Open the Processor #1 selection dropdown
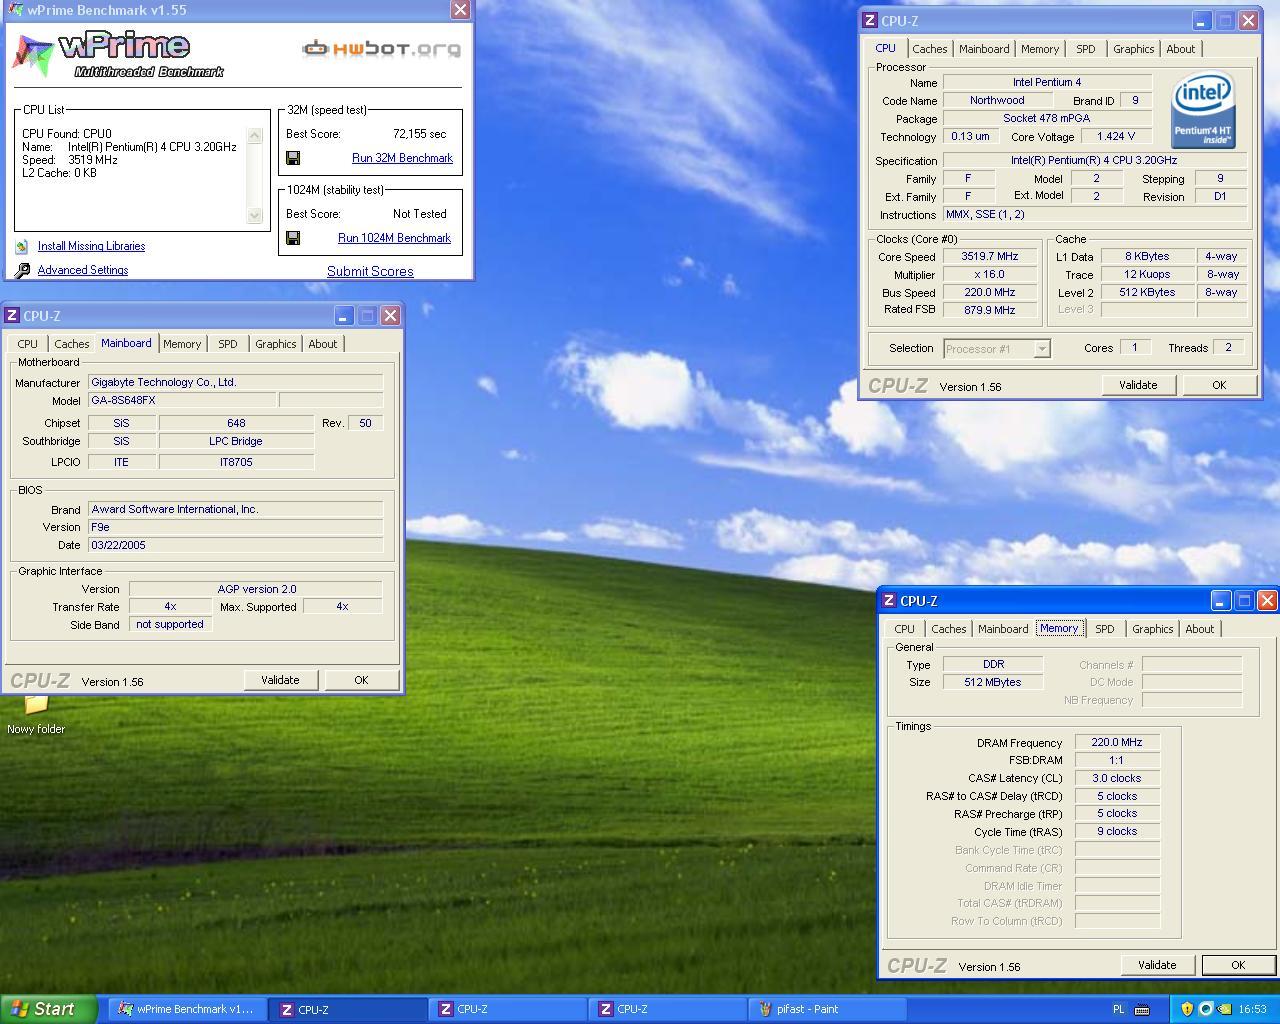The image size is (1280, 1024). tap(1041, 349)
